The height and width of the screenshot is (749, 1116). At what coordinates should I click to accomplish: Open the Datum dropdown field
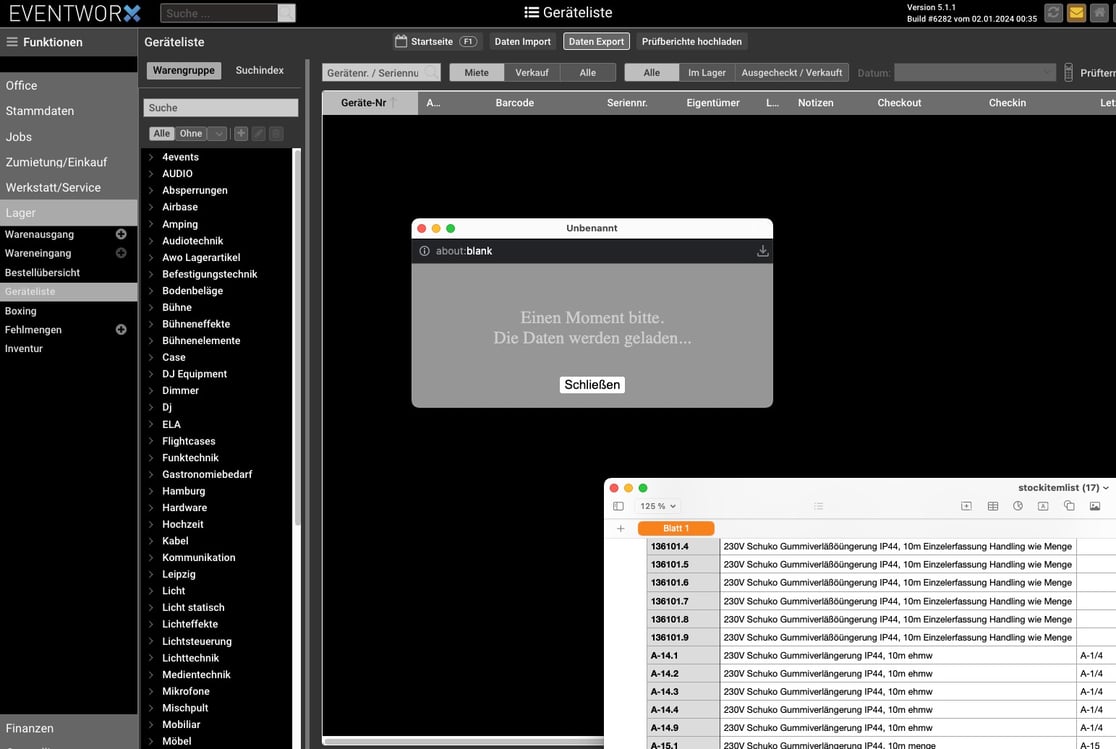click(974, 73)
